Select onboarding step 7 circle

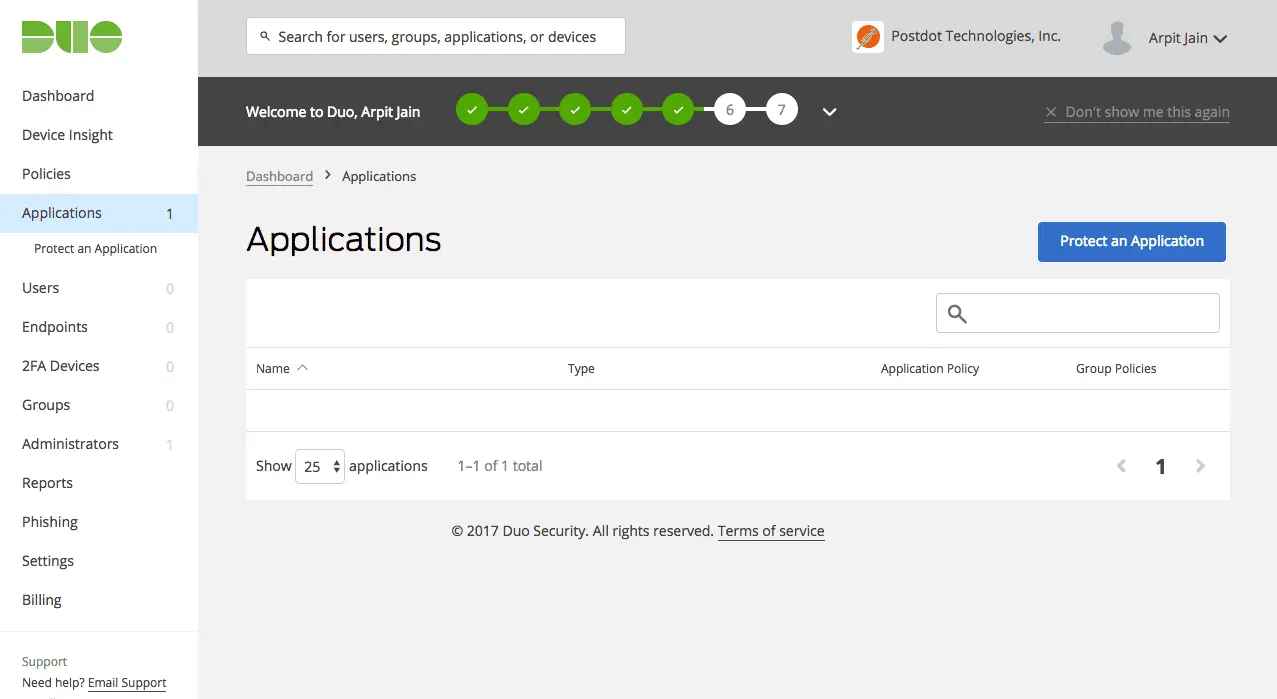point(782,109)
